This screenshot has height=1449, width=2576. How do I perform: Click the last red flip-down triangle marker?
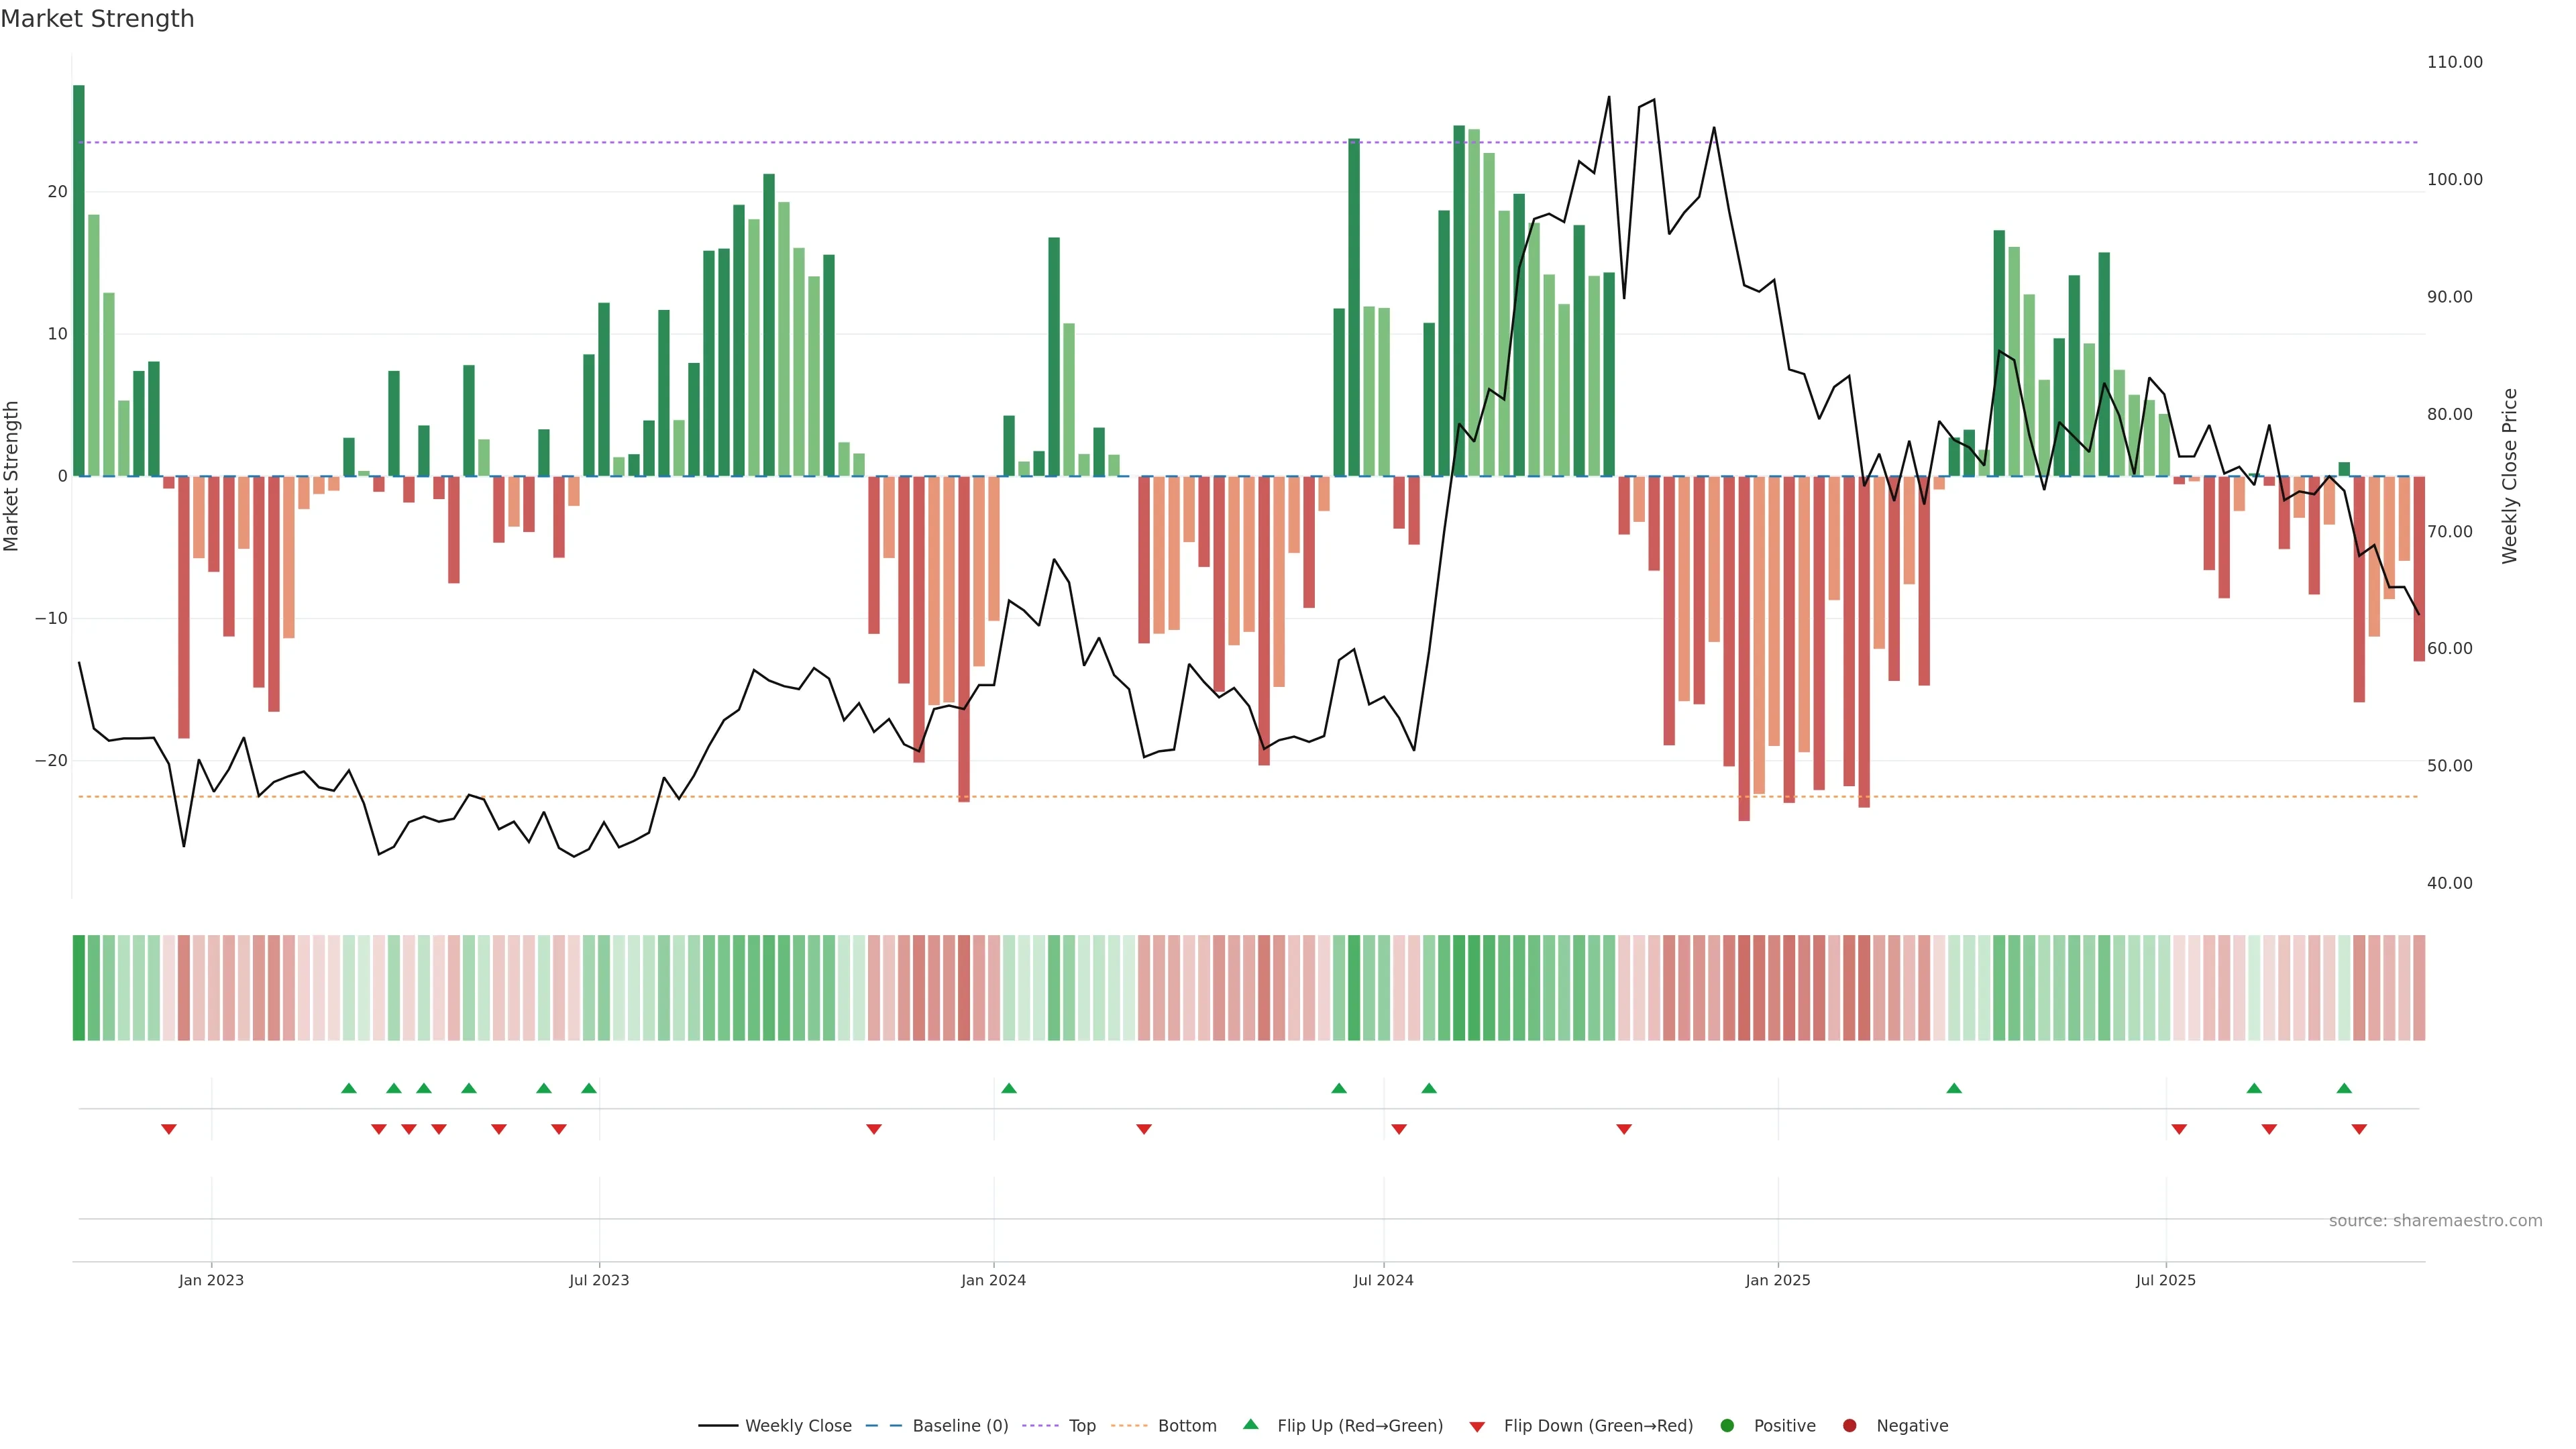2359,1129
